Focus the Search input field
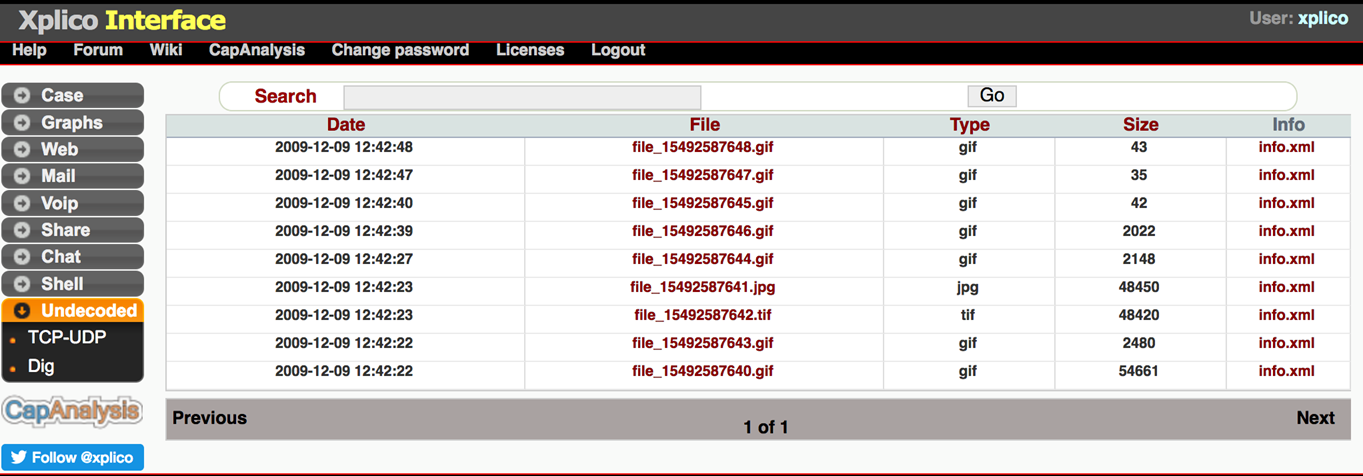The width and height of the screenshot is (1363, 476). click(x=522, y=96)
